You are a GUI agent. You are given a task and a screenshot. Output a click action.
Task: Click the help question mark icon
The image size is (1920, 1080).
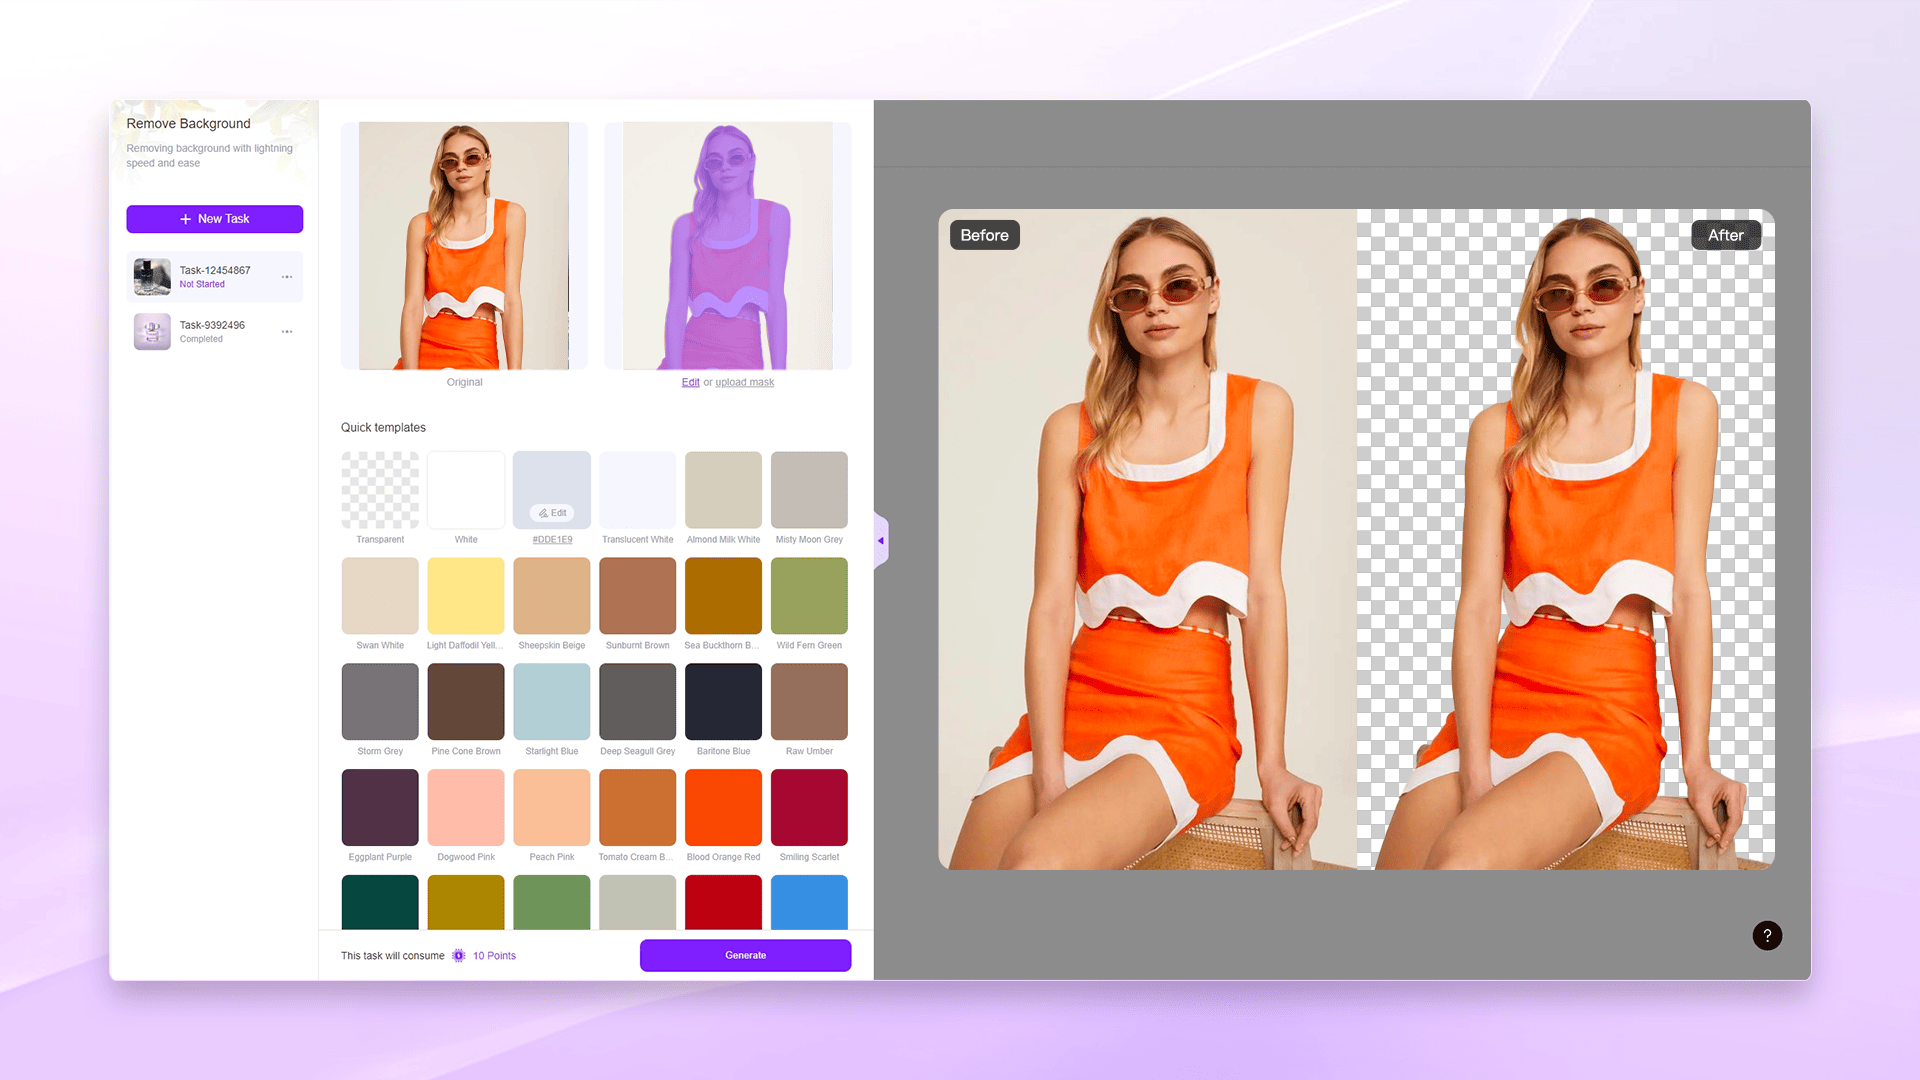[x=1767, y=936]
